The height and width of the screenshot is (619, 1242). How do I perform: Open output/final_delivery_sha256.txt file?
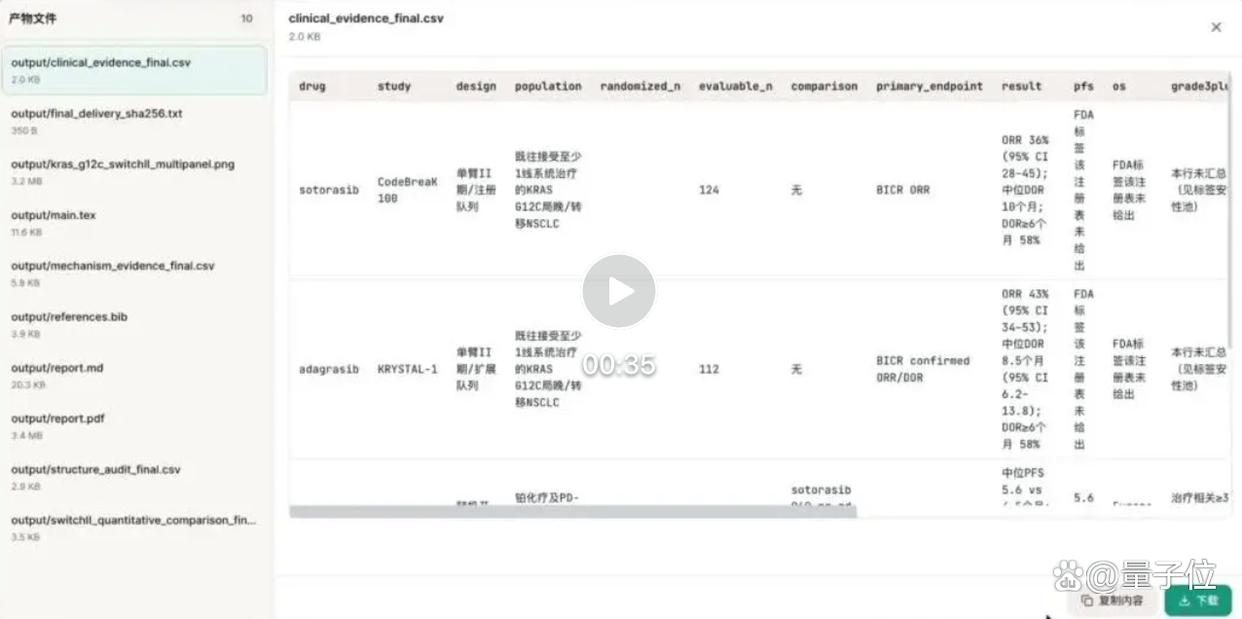pyautogui.click(x=134, y=121)
